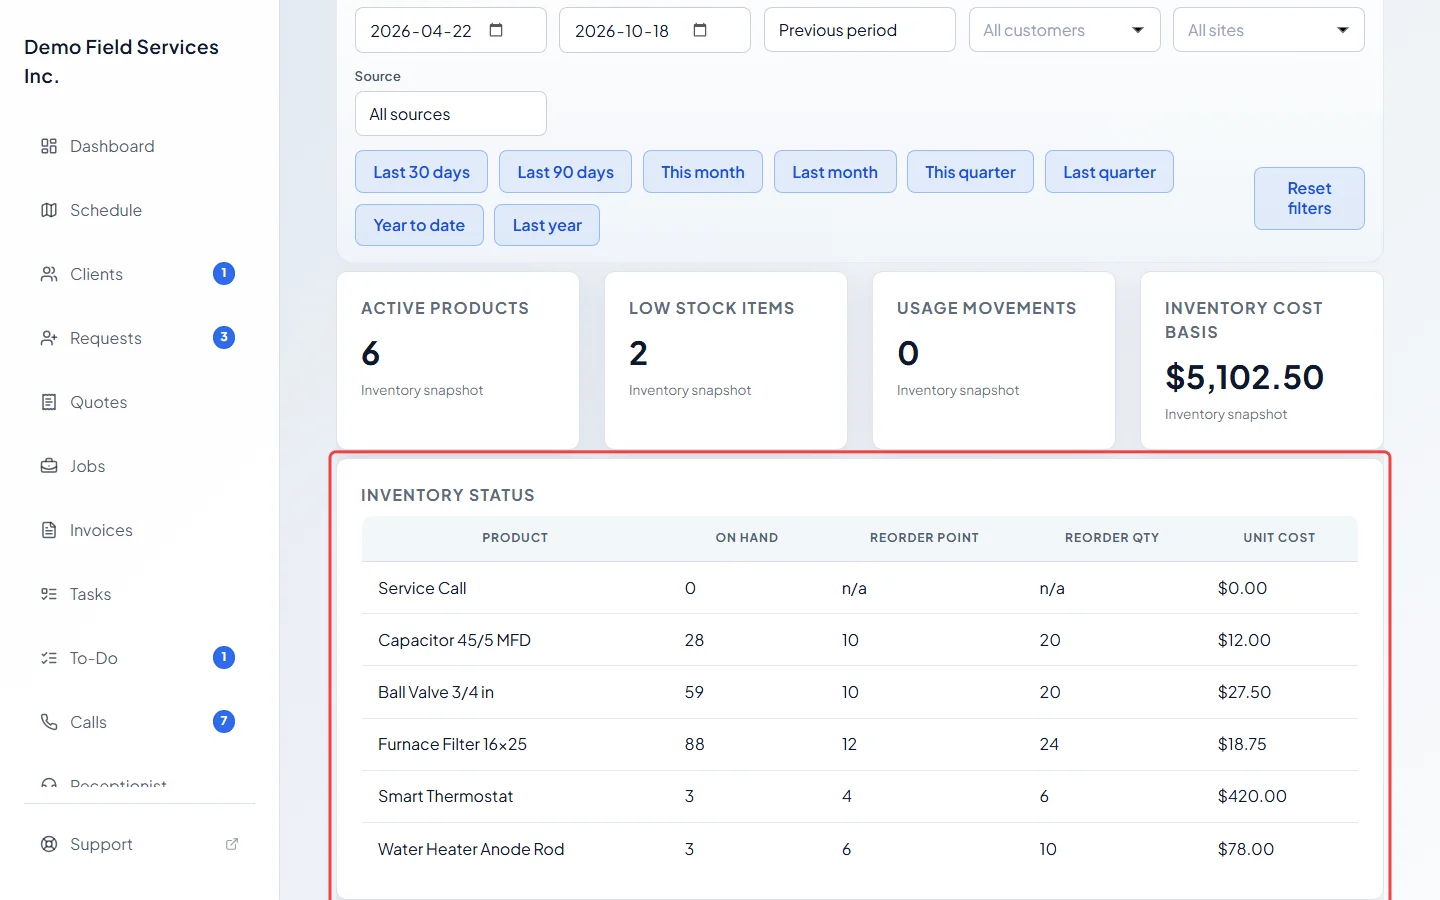The width and height of the screenshot is (1440, 900).
Task: Open the calendar picker for start date 2026-04-22
Action: [496, 30]
